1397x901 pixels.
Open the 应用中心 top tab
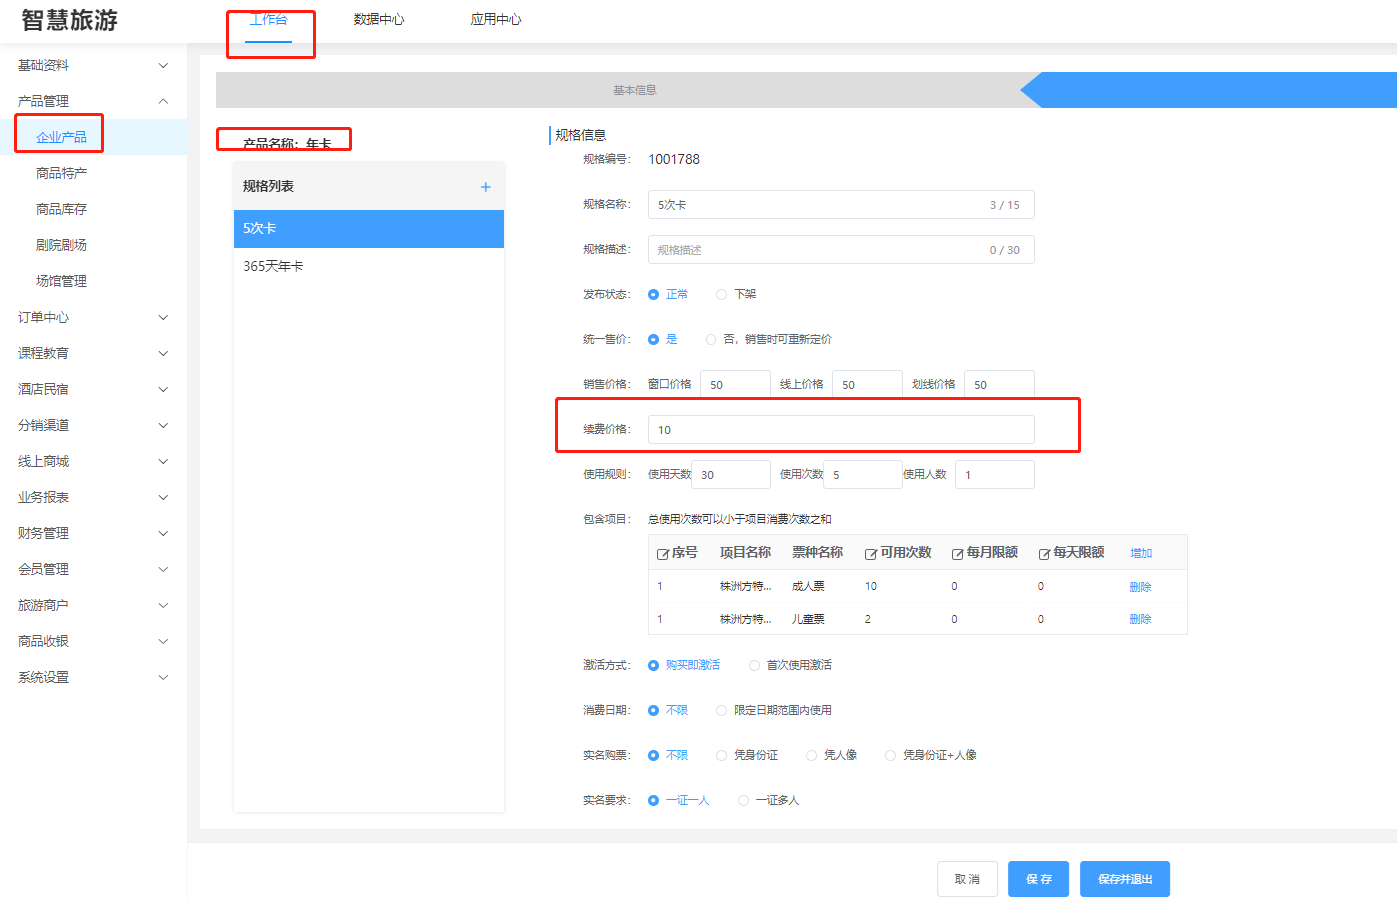click(x=496, y=19)
